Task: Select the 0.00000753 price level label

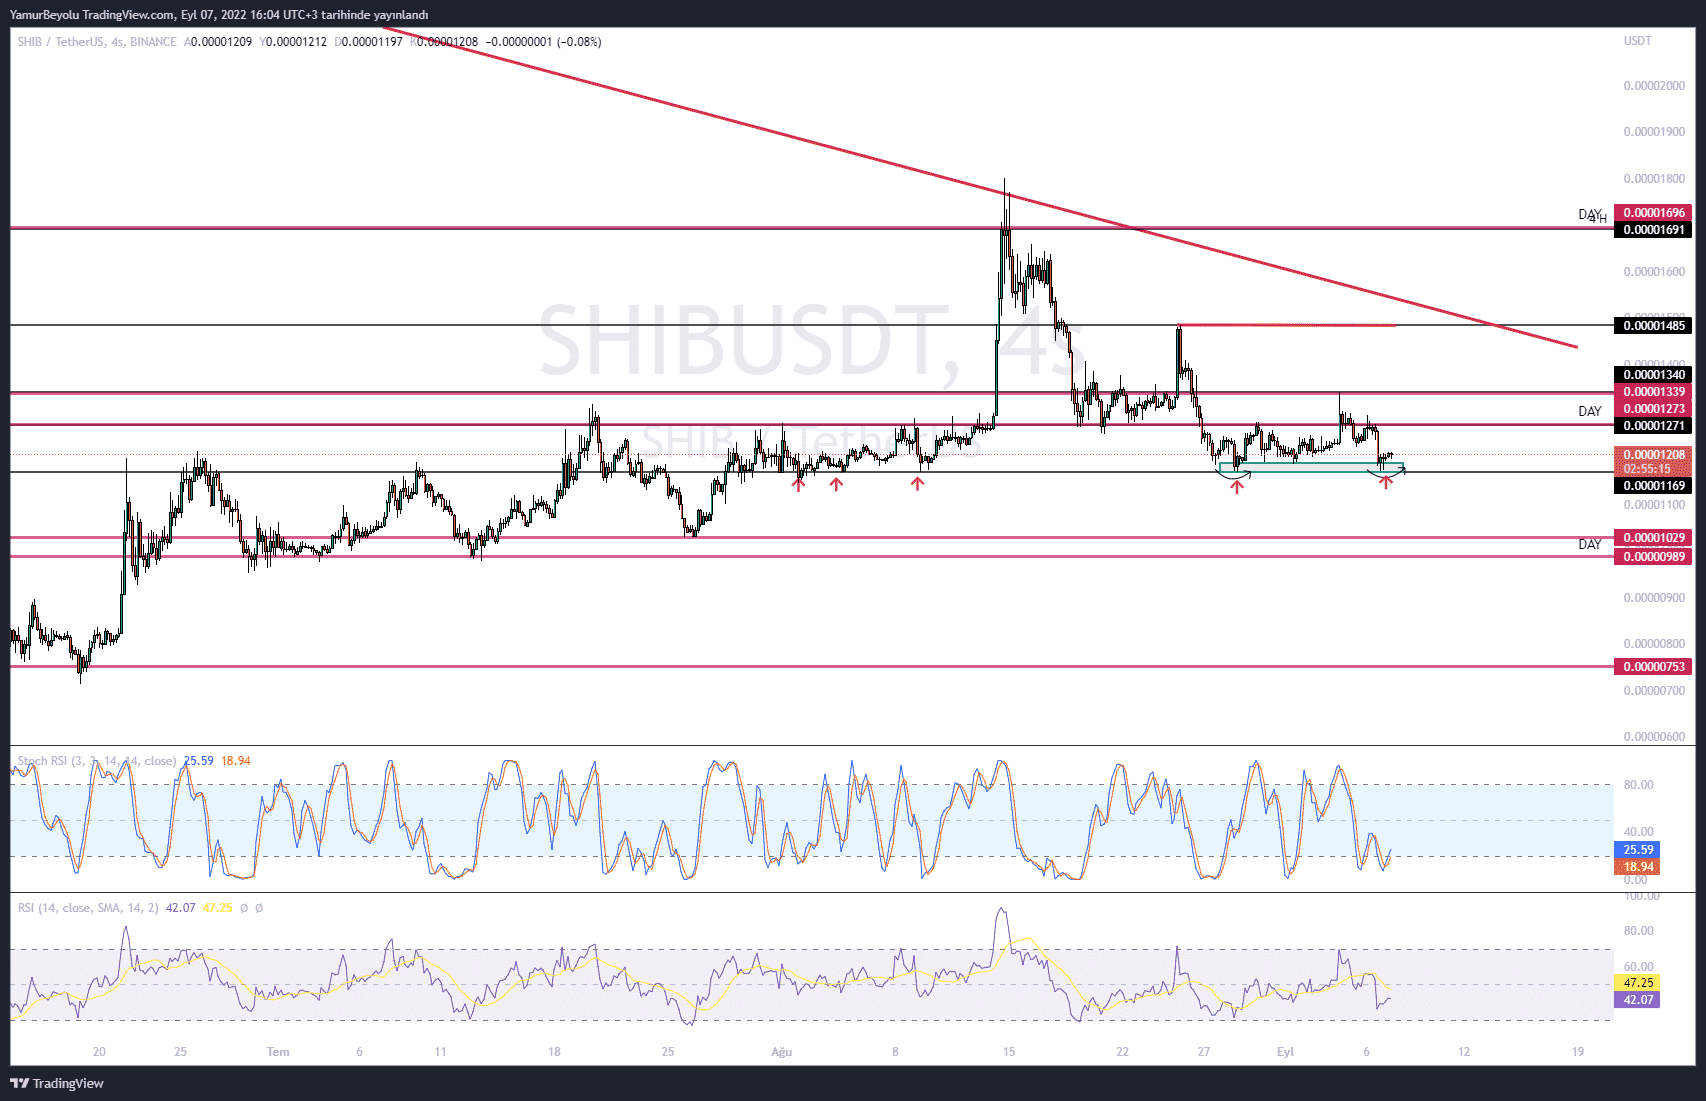Action: [x=1653, y=667]
